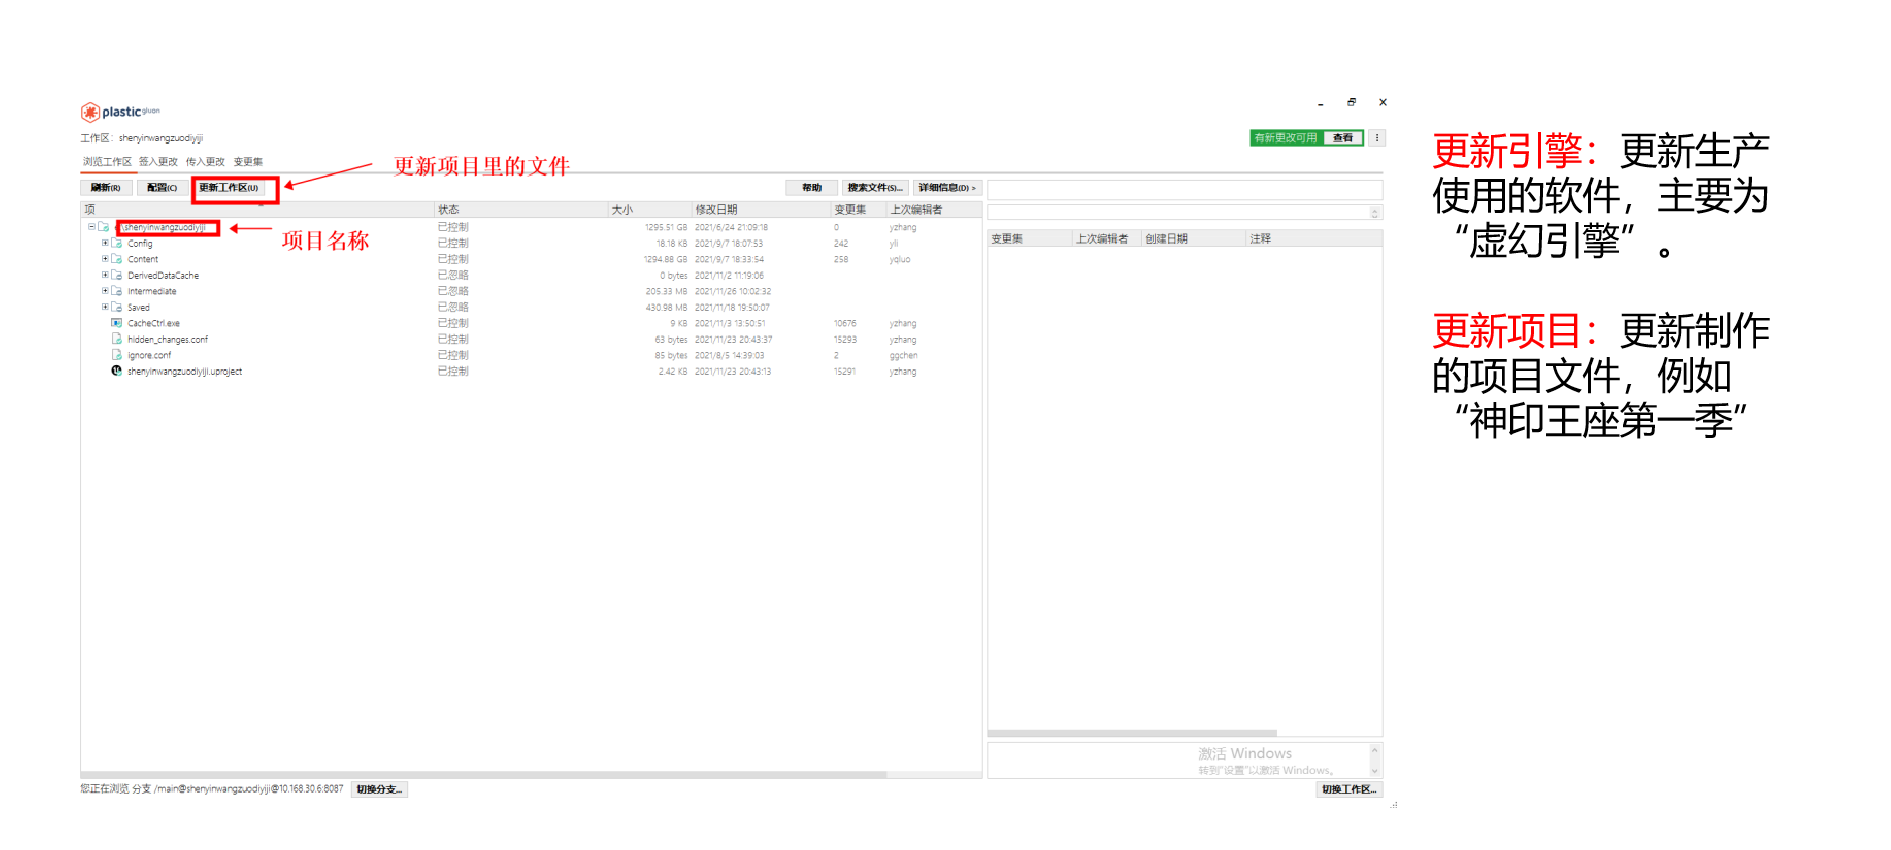Expand the Intermediate folder node

pyautogui.click(x=105, y=291)
